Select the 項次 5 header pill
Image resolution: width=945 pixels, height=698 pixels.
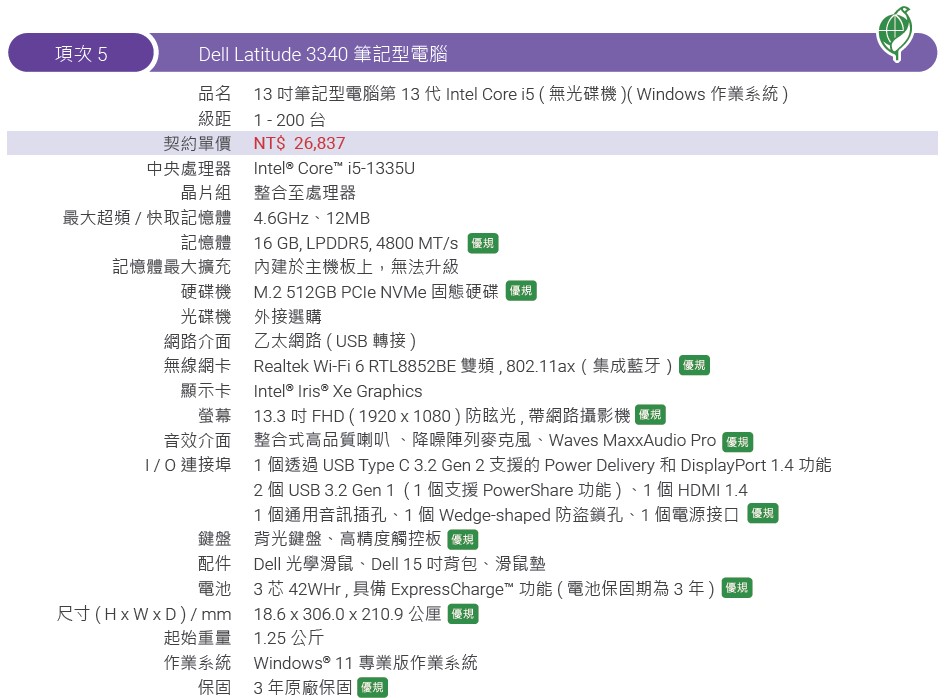pos(81,53)
